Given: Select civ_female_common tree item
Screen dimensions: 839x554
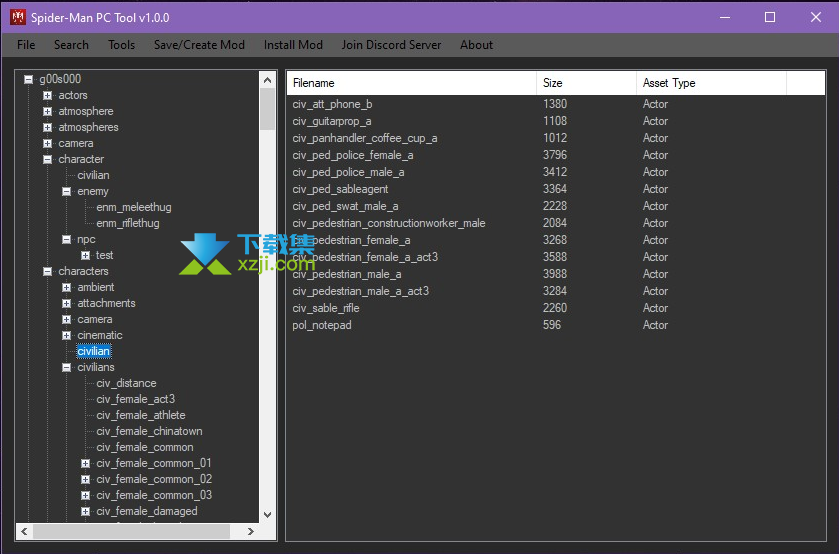Looking at the screenshot, I should coord(145,447).
